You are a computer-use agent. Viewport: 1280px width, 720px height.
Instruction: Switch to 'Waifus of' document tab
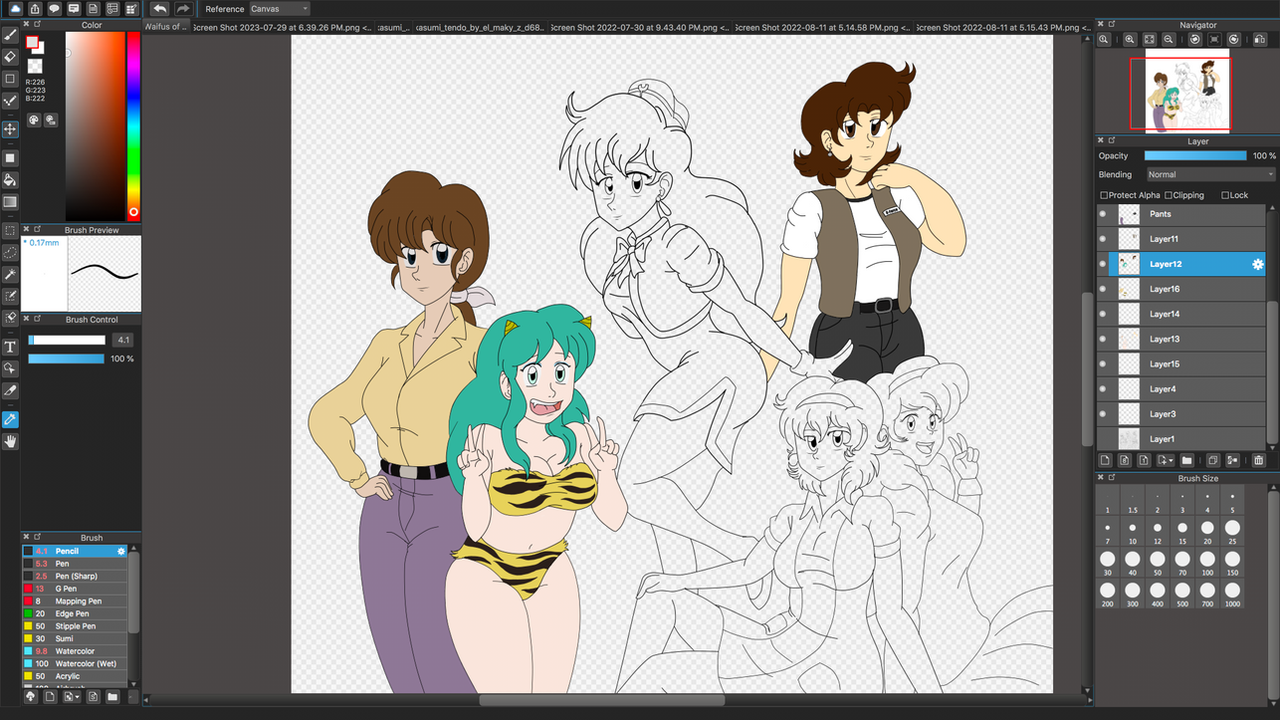[x=166, y=26]
